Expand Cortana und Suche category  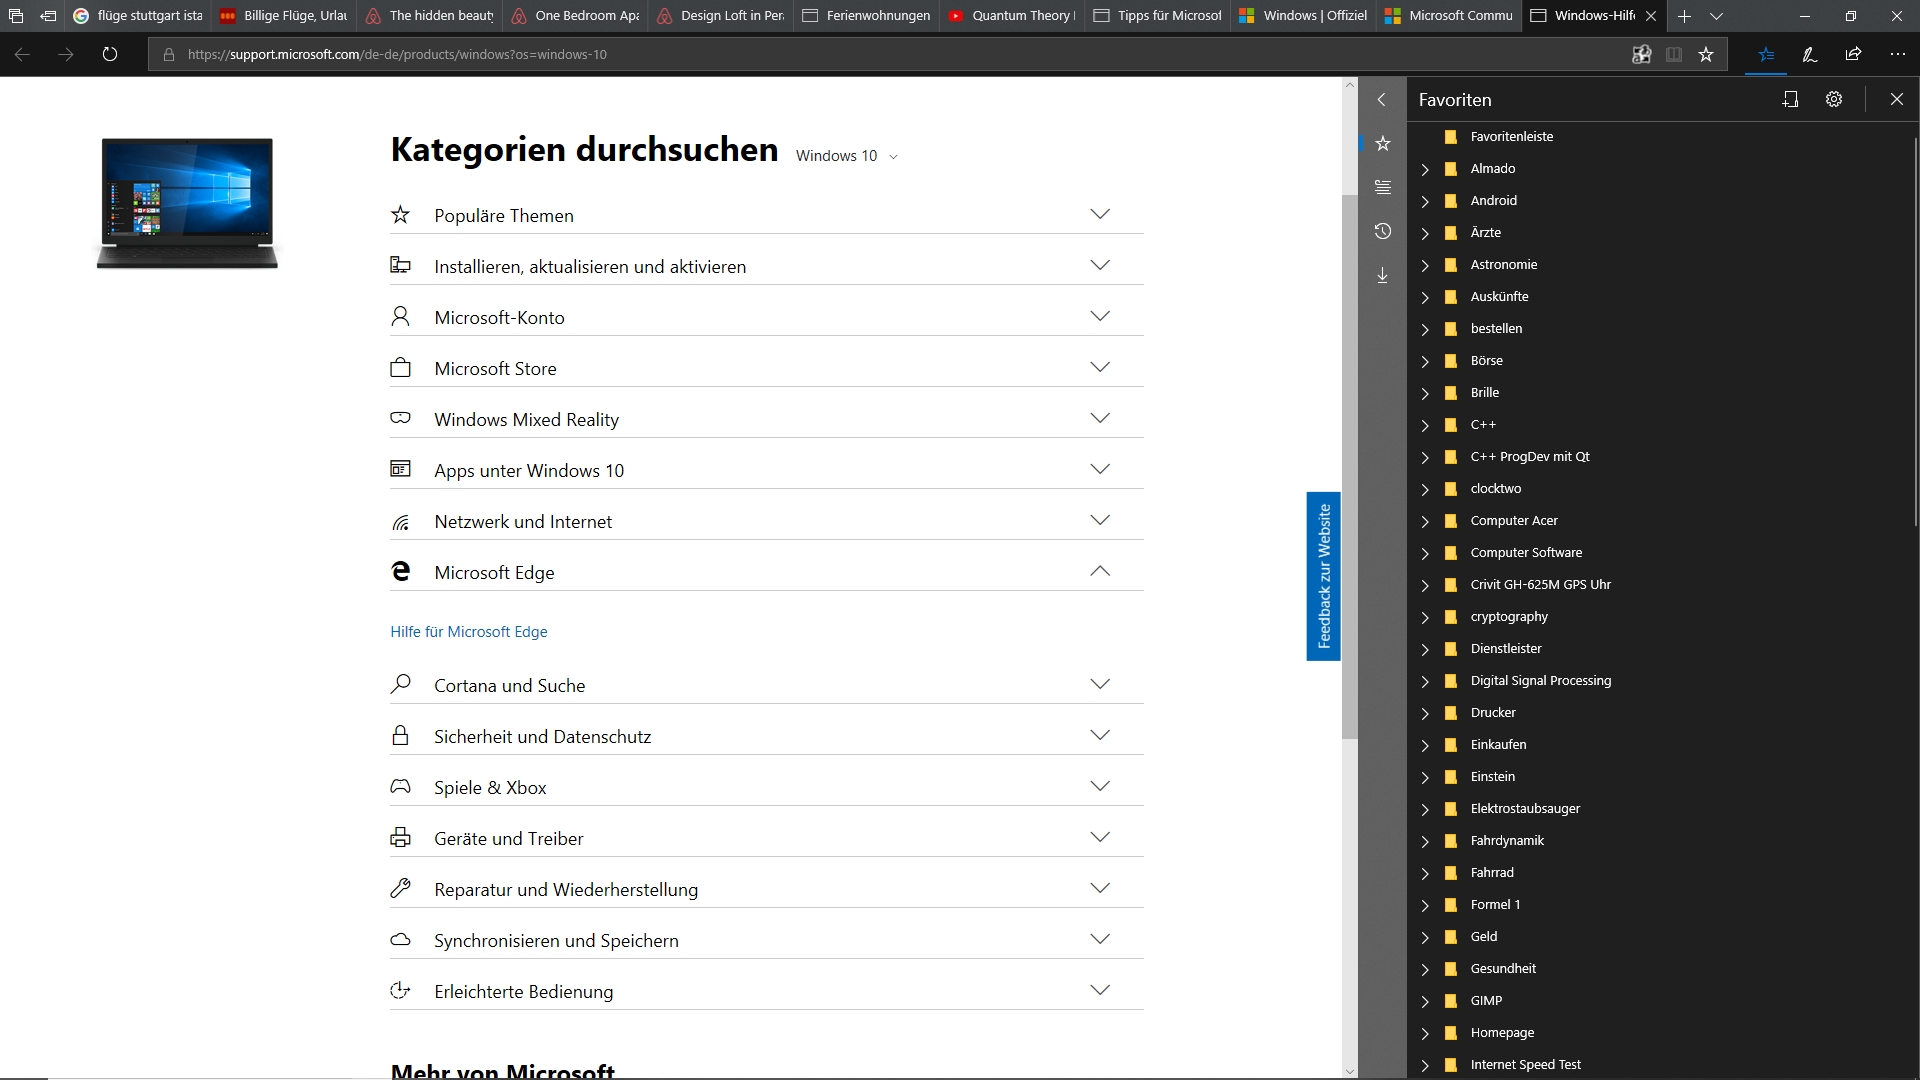766,685
